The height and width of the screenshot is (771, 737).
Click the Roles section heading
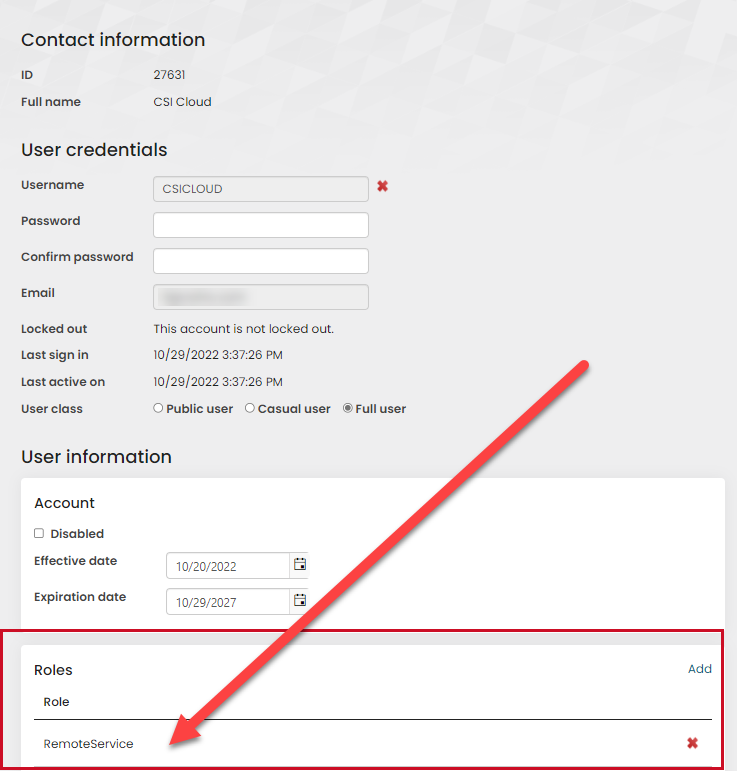pyautogui.click(x=53, y=670)
